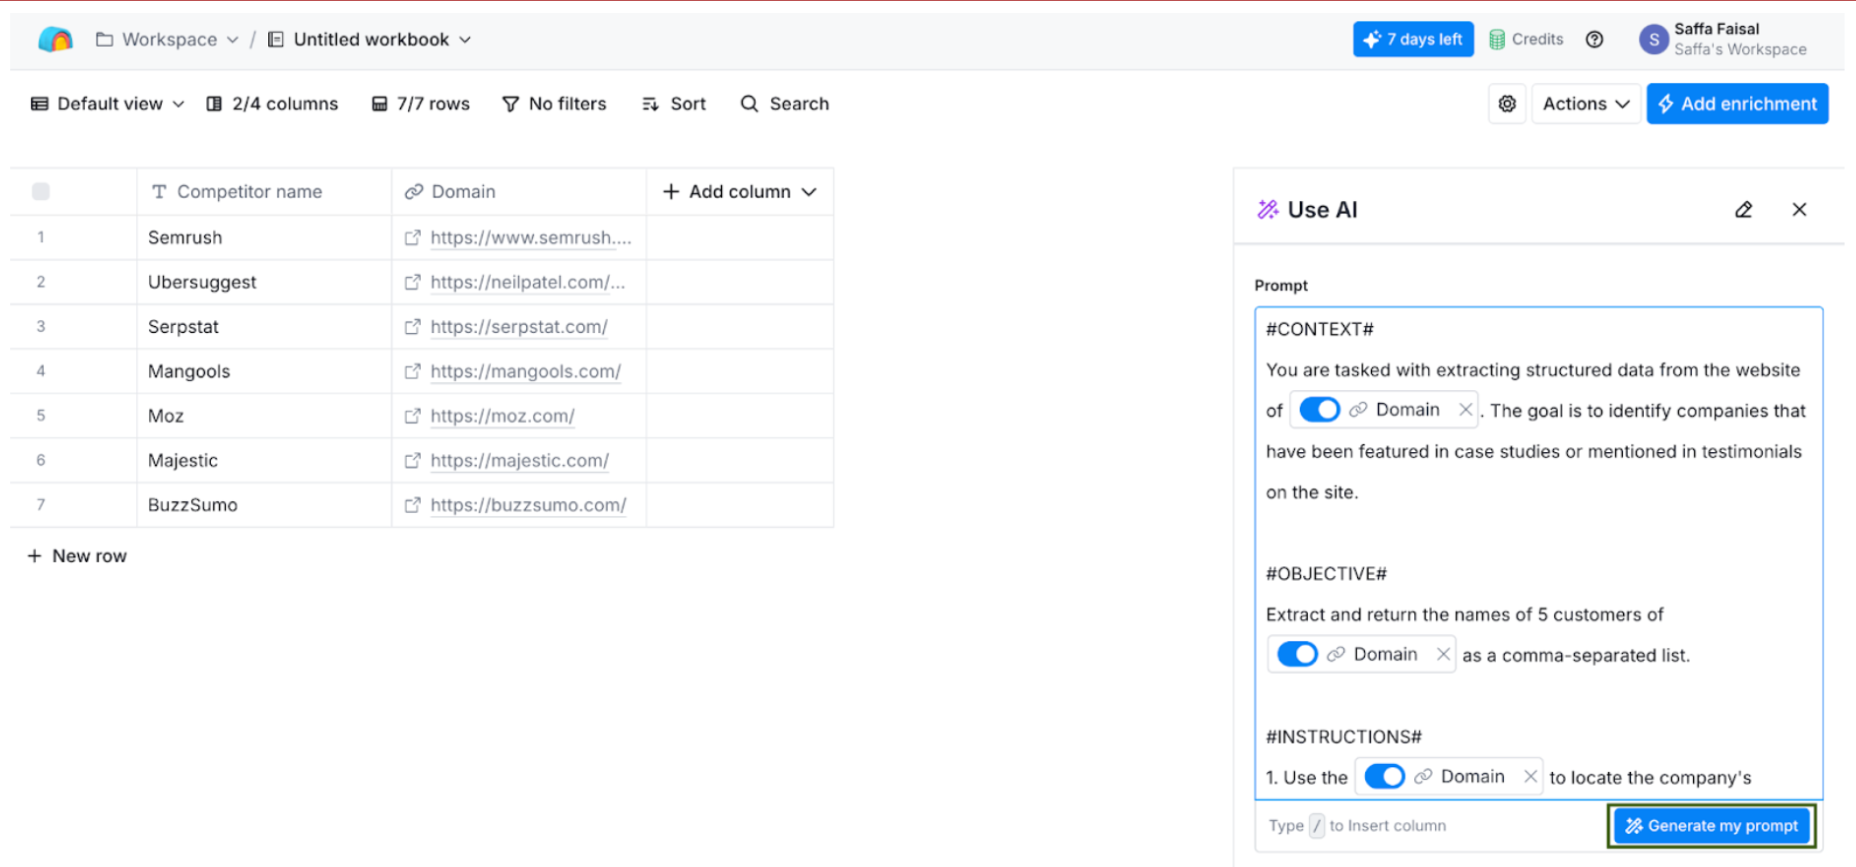The height and width of the screenshot is (867, 1856).
Task: Expand the Default view dropdown
Action: [x=108, y=104]
